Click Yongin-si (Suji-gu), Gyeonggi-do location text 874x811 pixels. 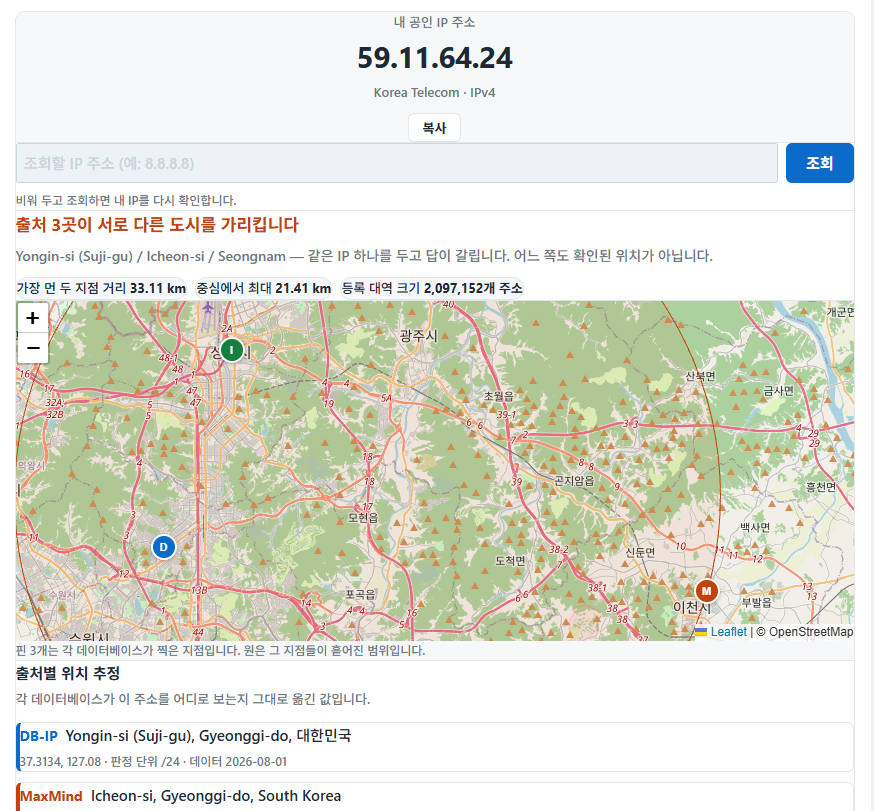click(x=208, y=736)
